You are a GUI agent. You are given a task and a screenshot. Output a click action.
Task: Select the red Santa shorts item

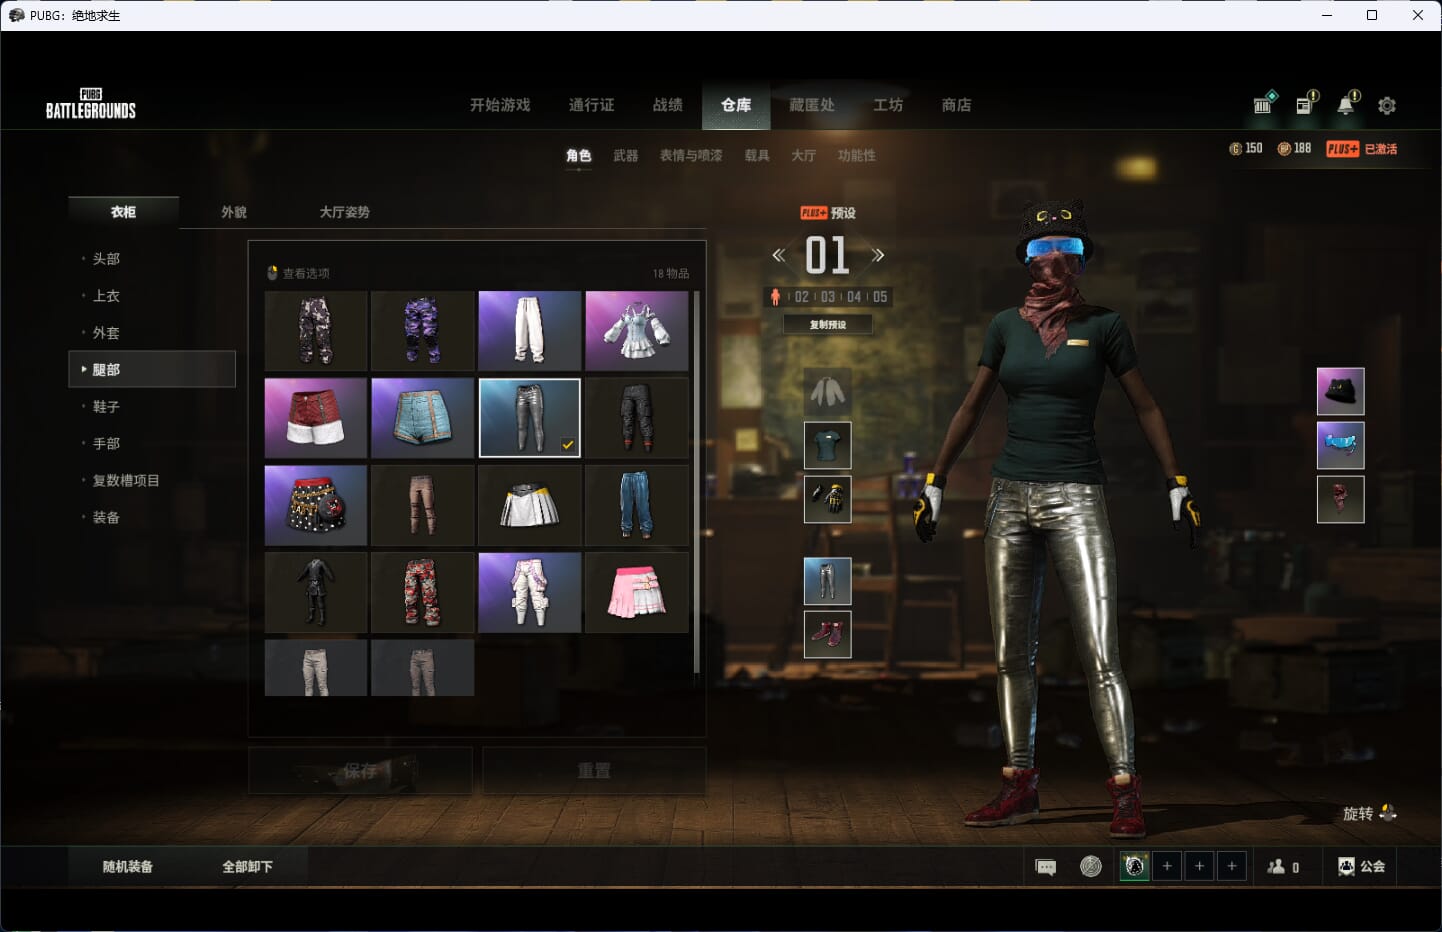pos(316,418)
